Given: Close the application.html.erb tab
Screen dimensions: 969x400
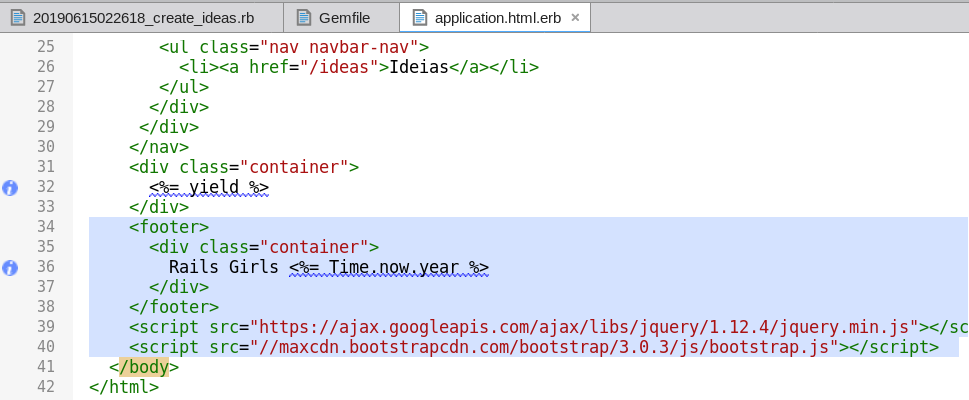Looking at the screenshot, I should pyautogui.click(x=575, y=18).
